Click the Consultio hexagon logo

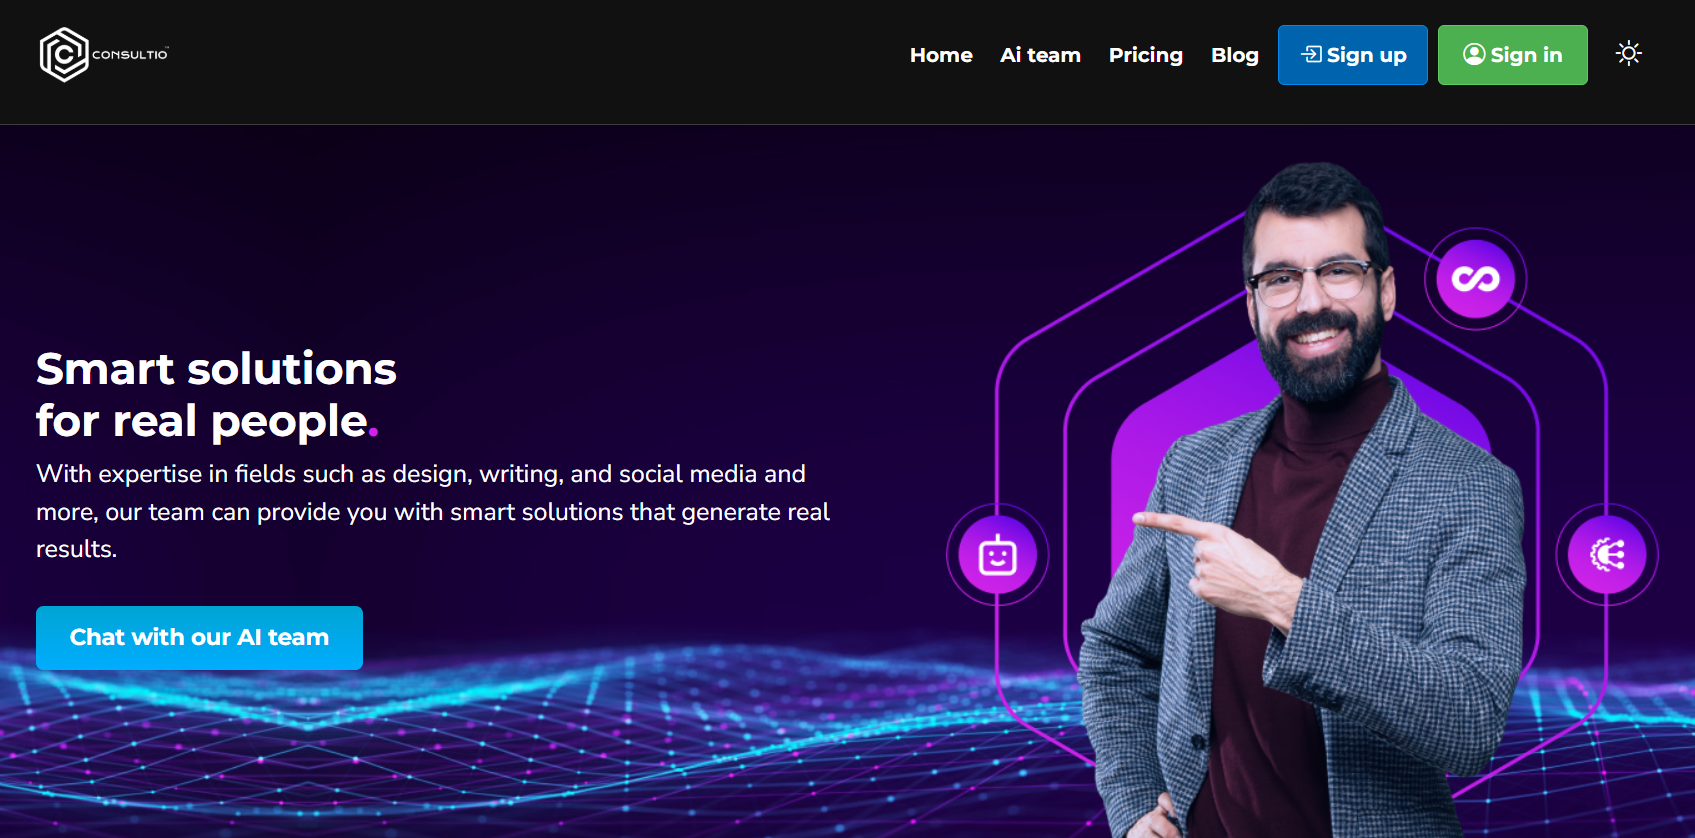tap(64, 55)
